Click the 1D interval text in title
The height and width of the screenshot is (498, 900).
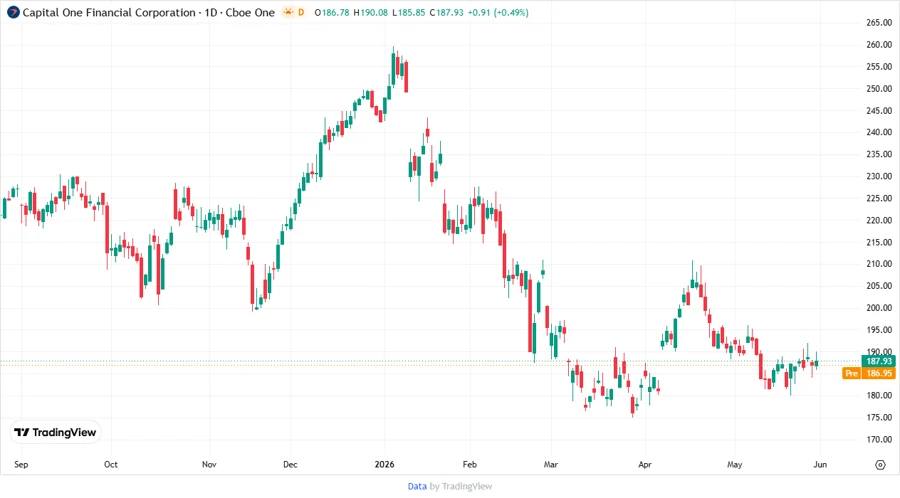pyautogui.click(x=211, y=12)
